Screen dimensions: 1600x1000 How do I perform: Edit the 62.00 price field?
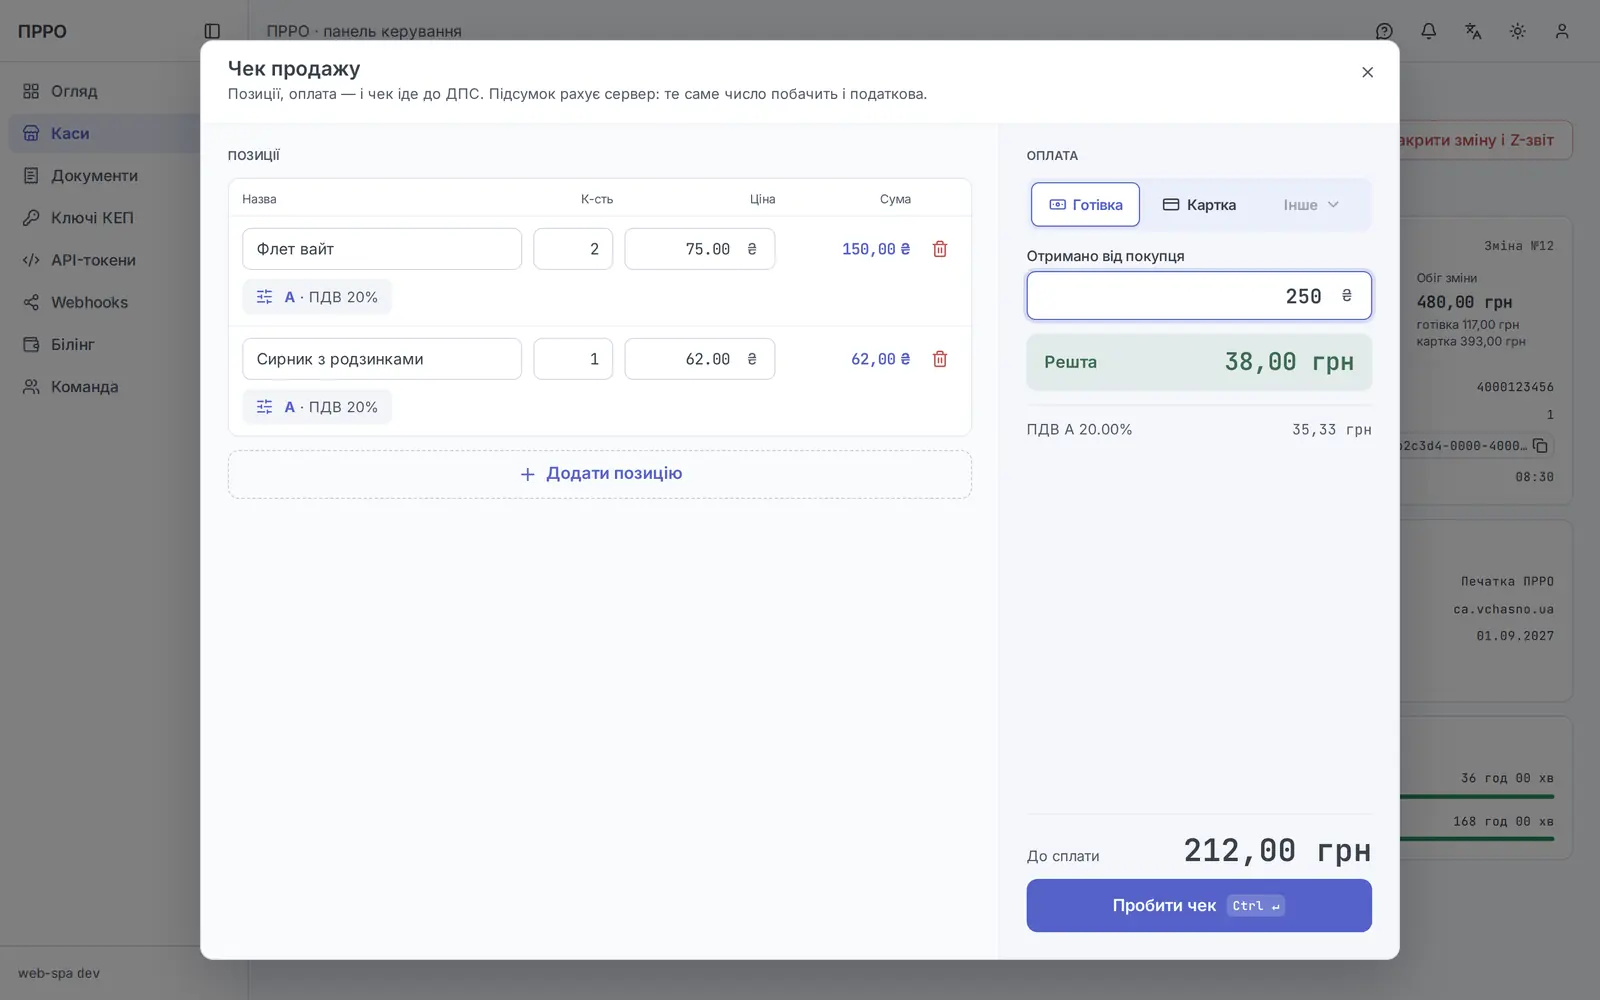tap(700, 359)
